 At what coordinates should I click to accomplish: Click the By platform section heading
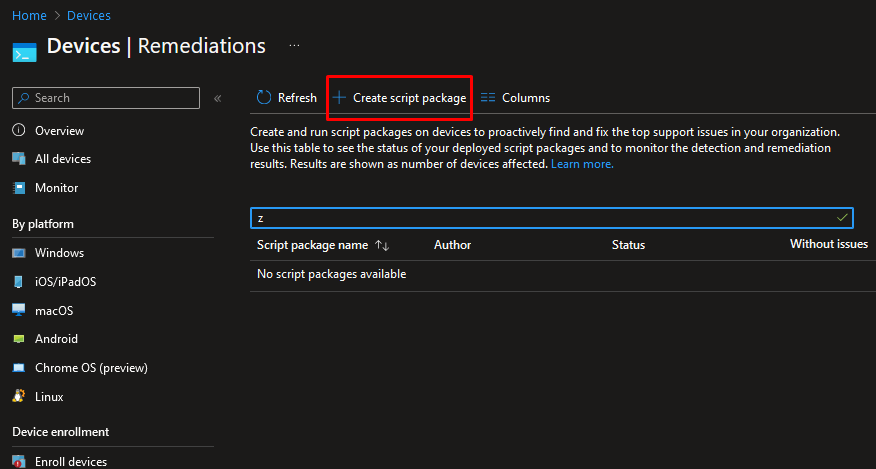click(43, 224)
